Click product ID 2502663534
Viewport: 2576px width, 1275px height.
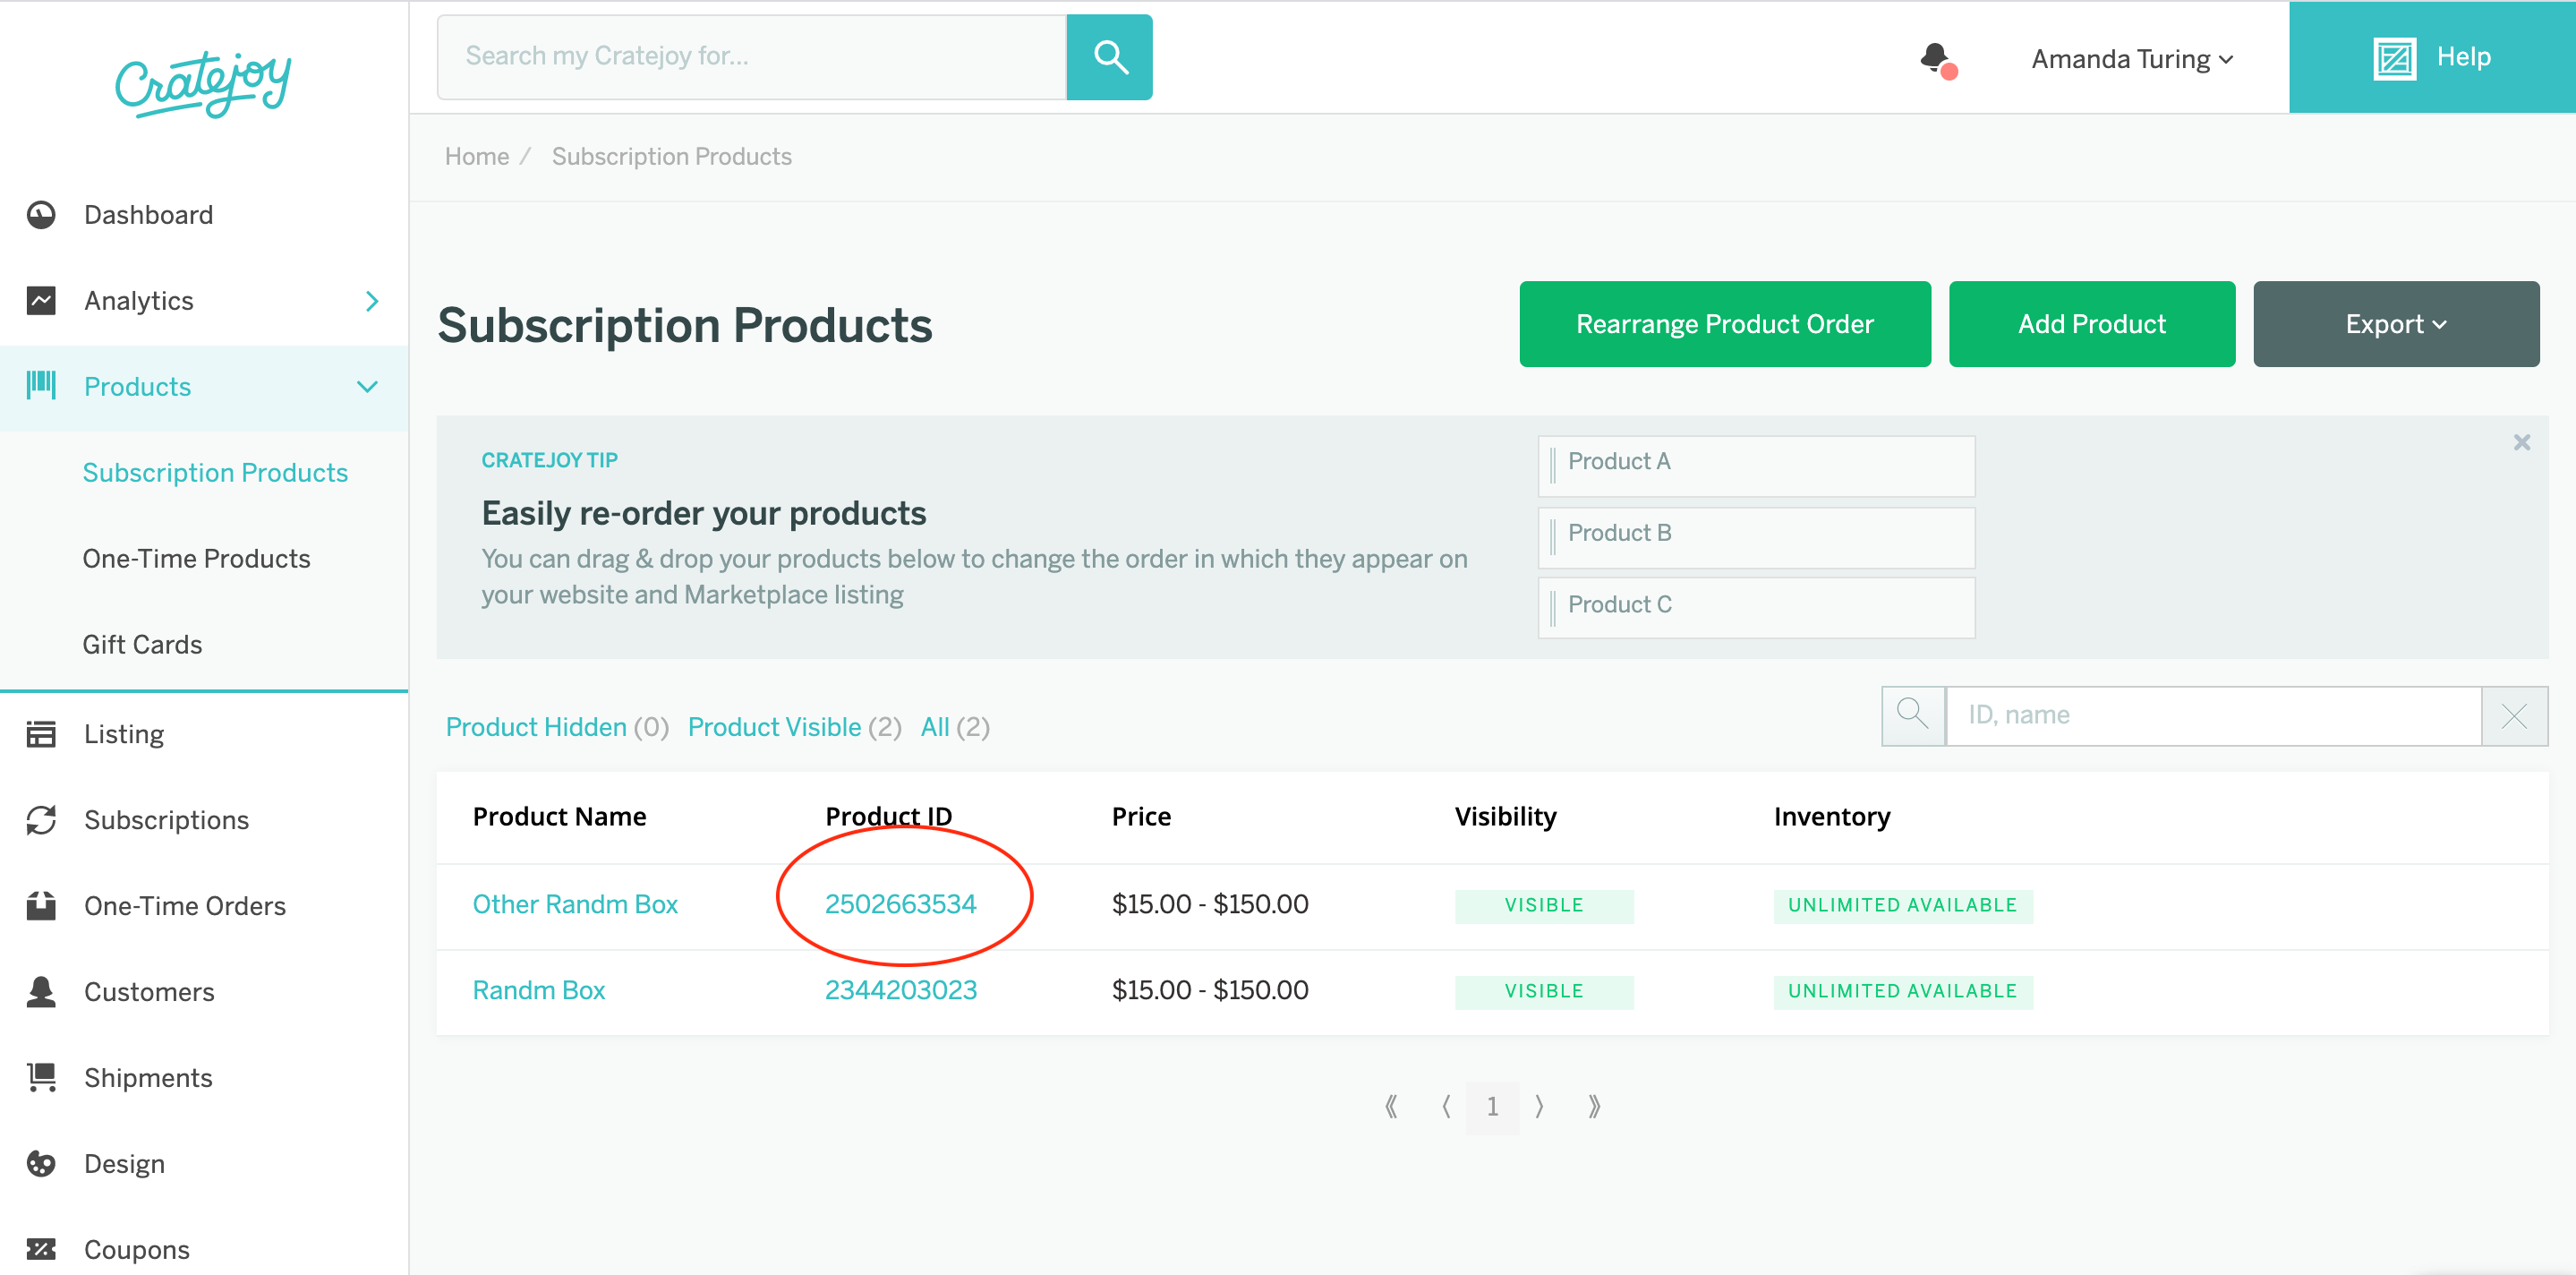(900, 904)
